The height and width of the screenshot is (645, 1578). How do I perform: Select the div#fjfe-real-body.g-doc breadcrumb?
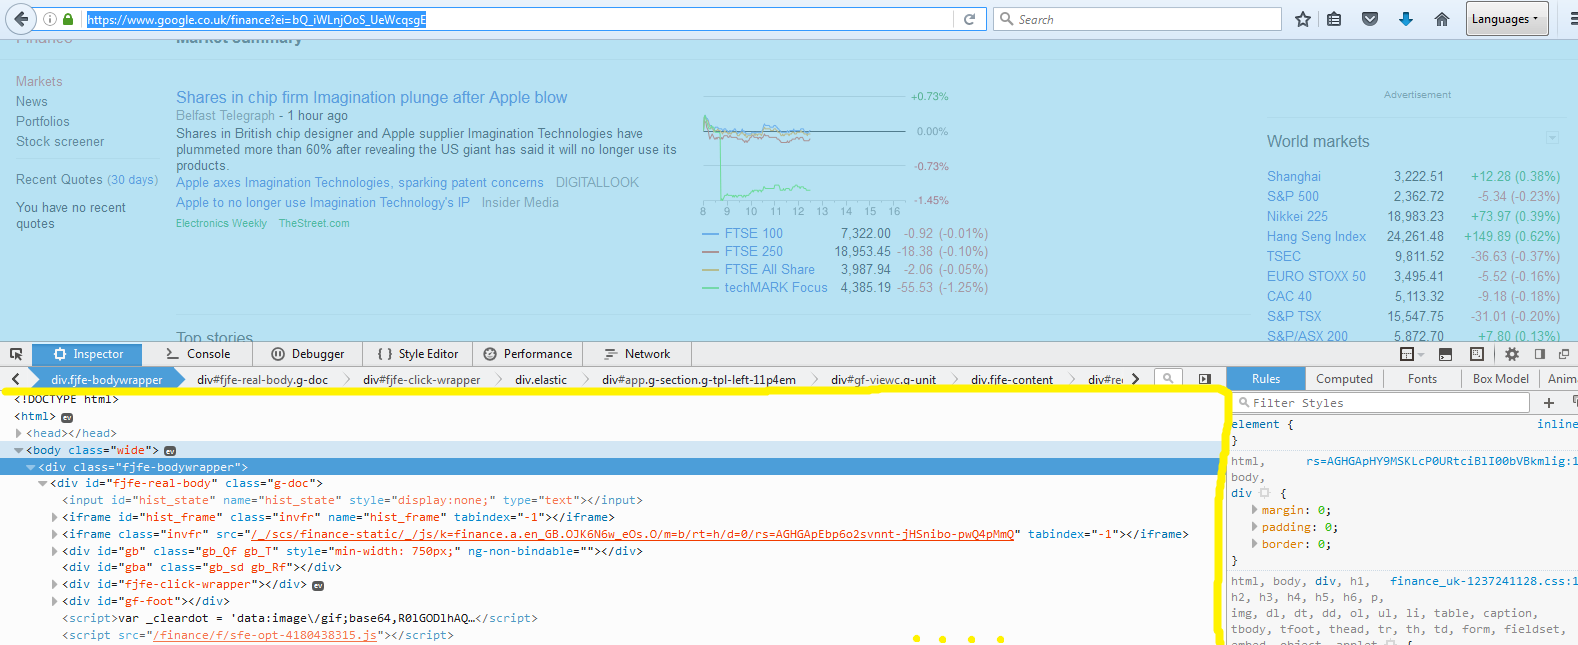click(262, 380)
